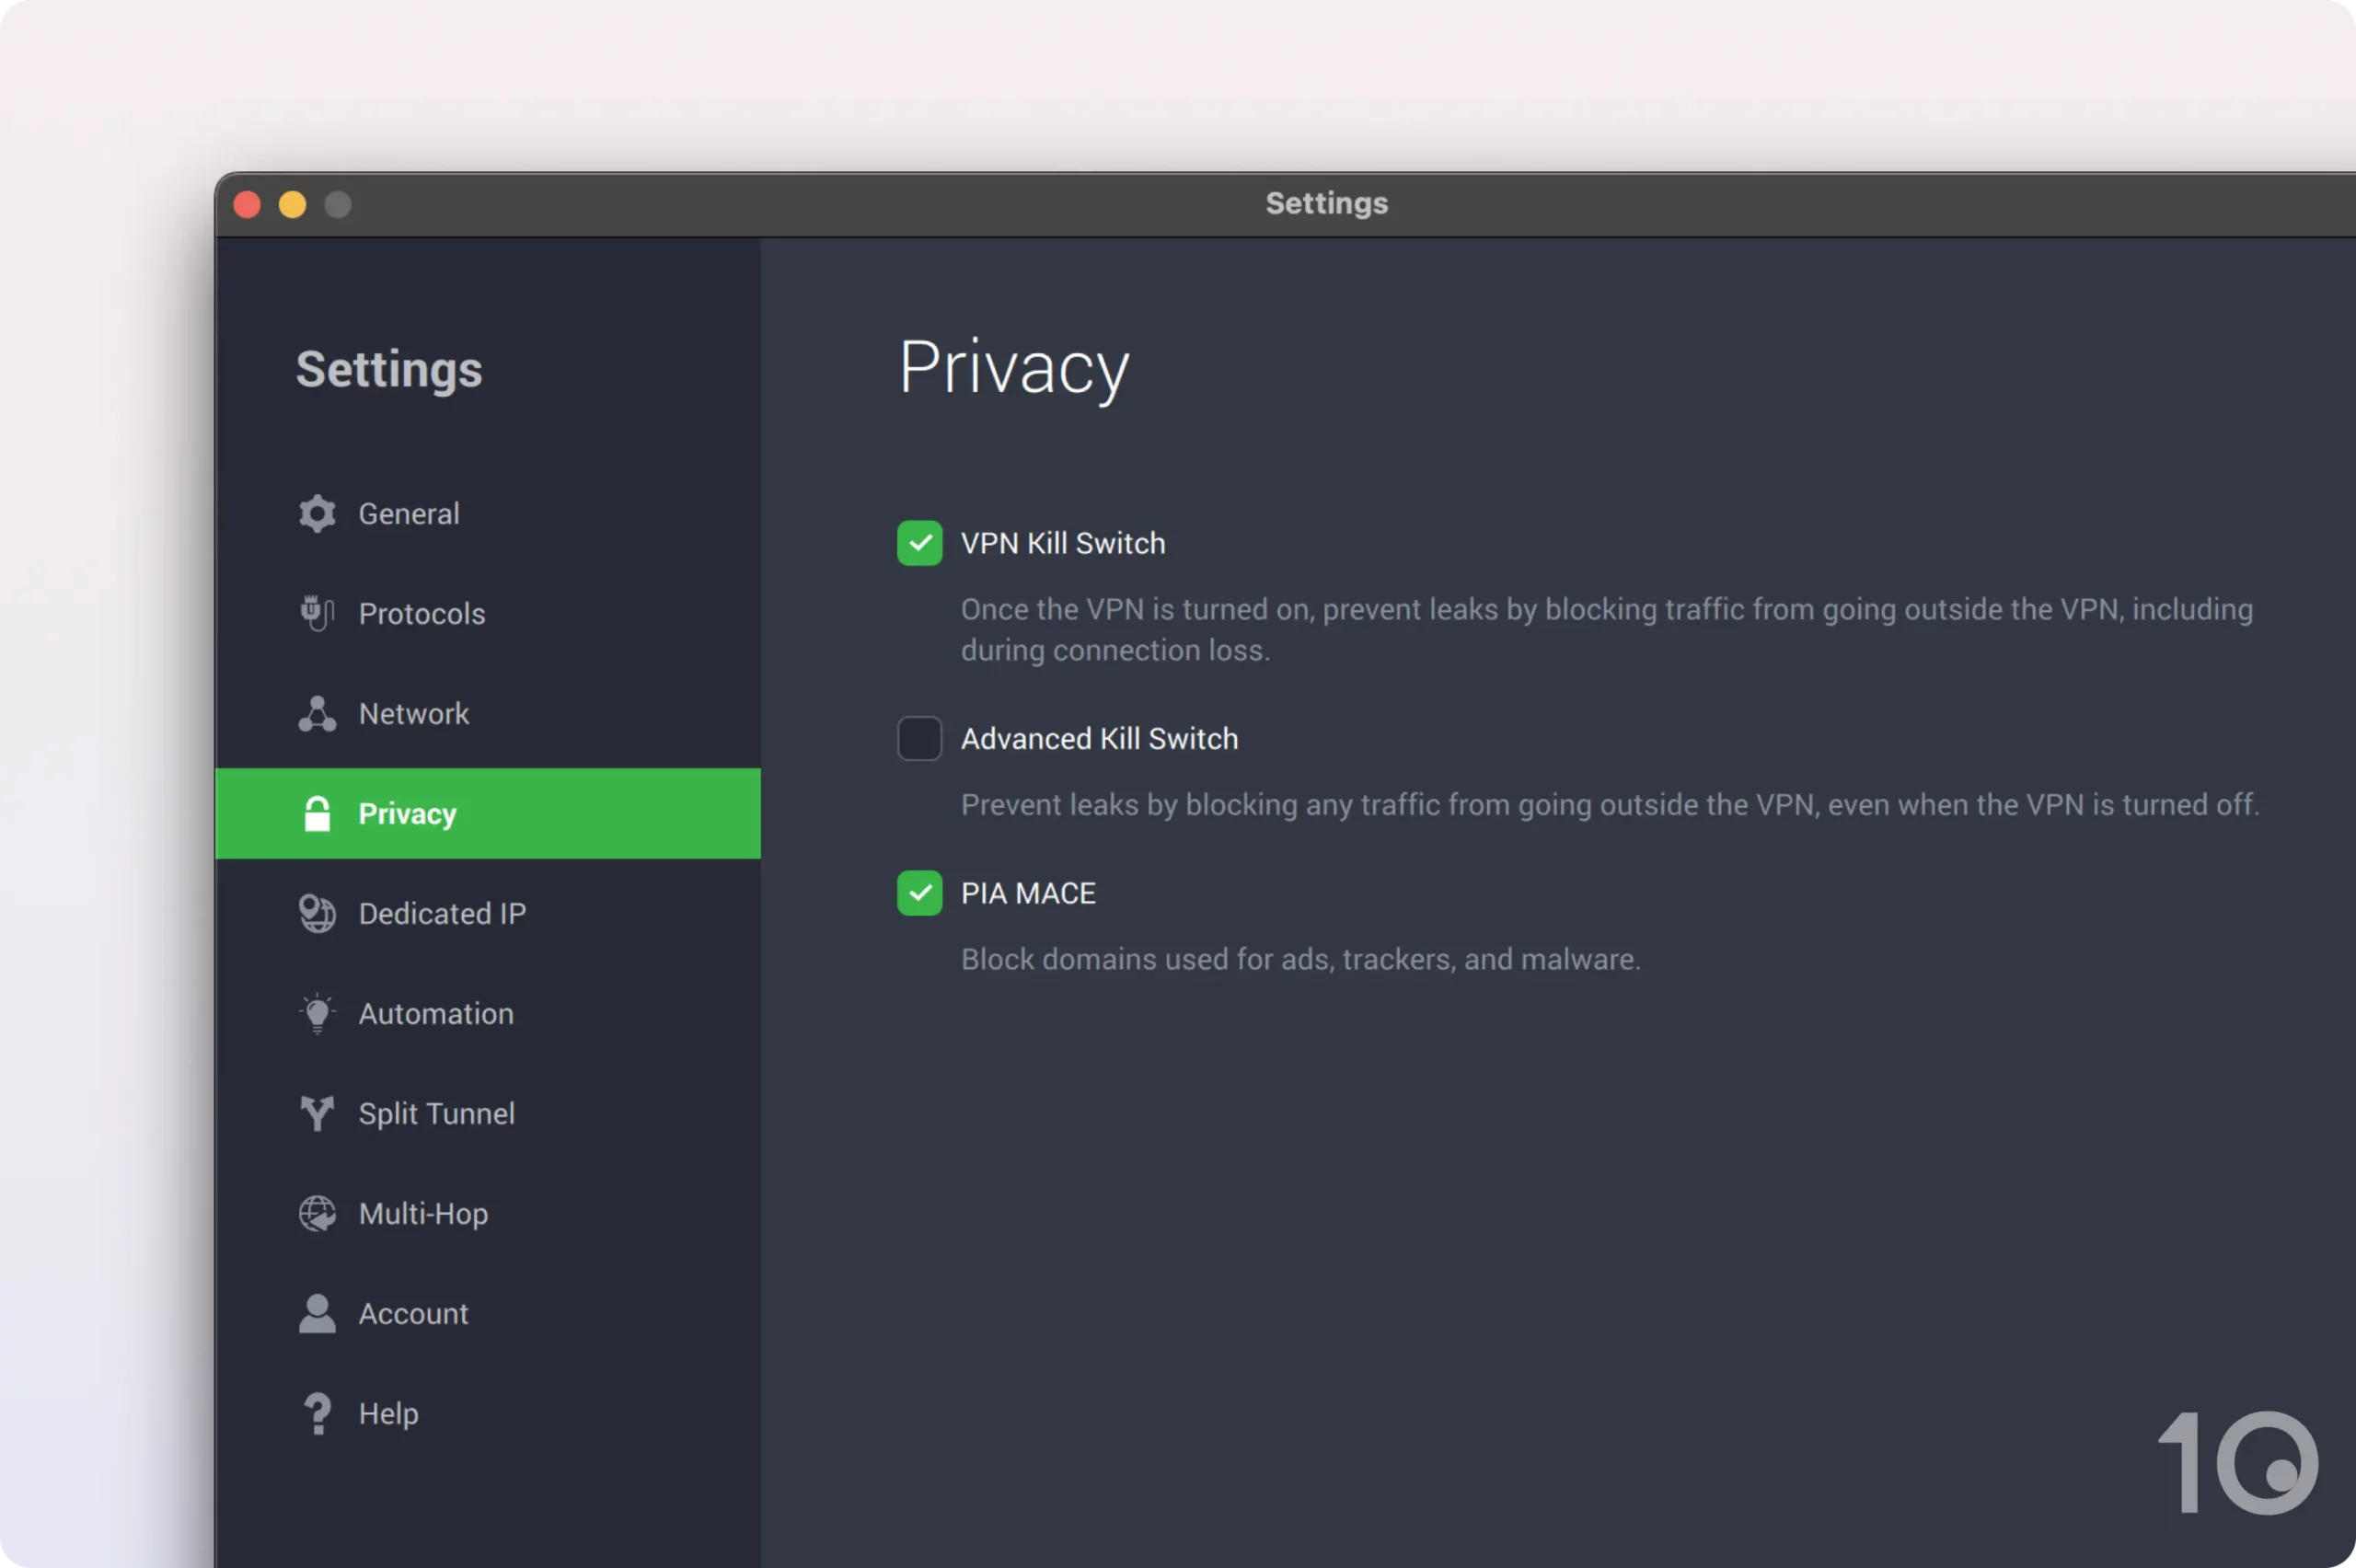Click the 'Once the VPN is turned on' description
Viewport: 2356px width, 1568px height.
tap(1607, 629)
